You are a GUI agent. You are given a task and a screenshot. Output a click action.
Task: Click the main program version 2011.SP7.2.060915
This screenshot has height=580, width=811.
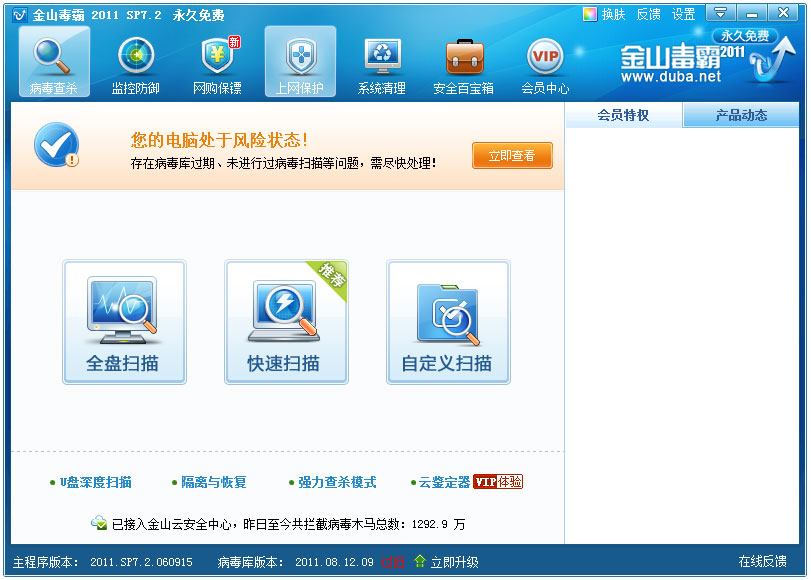[141, 562]
